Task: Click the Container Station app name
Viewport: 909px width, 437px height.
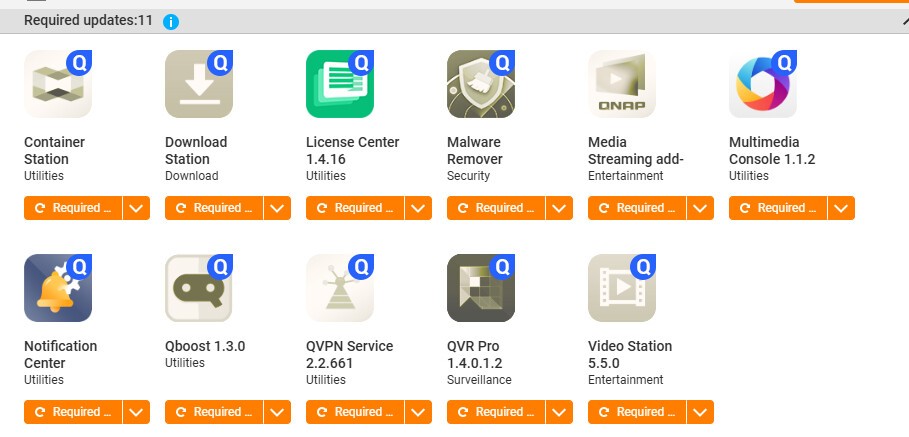Action: (54, 151)
